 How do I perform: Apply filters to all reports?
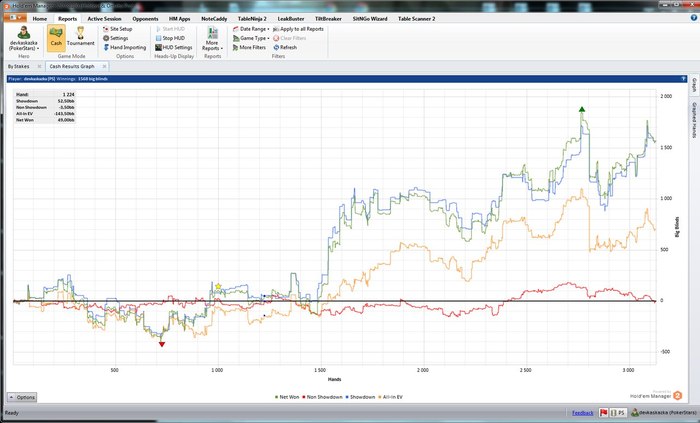coord(298,29)
